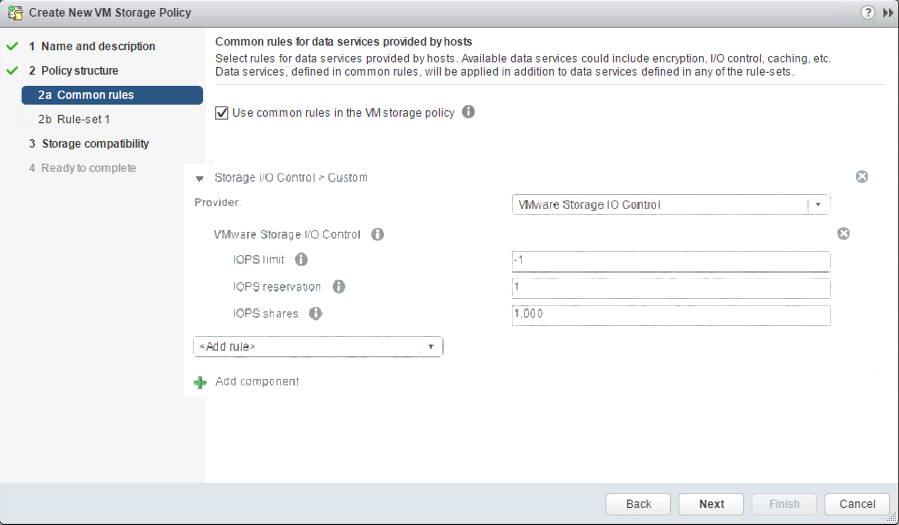899x525 pixels.
Task: Click the IOPS limit input field
Action: click(x=670, y=261)
